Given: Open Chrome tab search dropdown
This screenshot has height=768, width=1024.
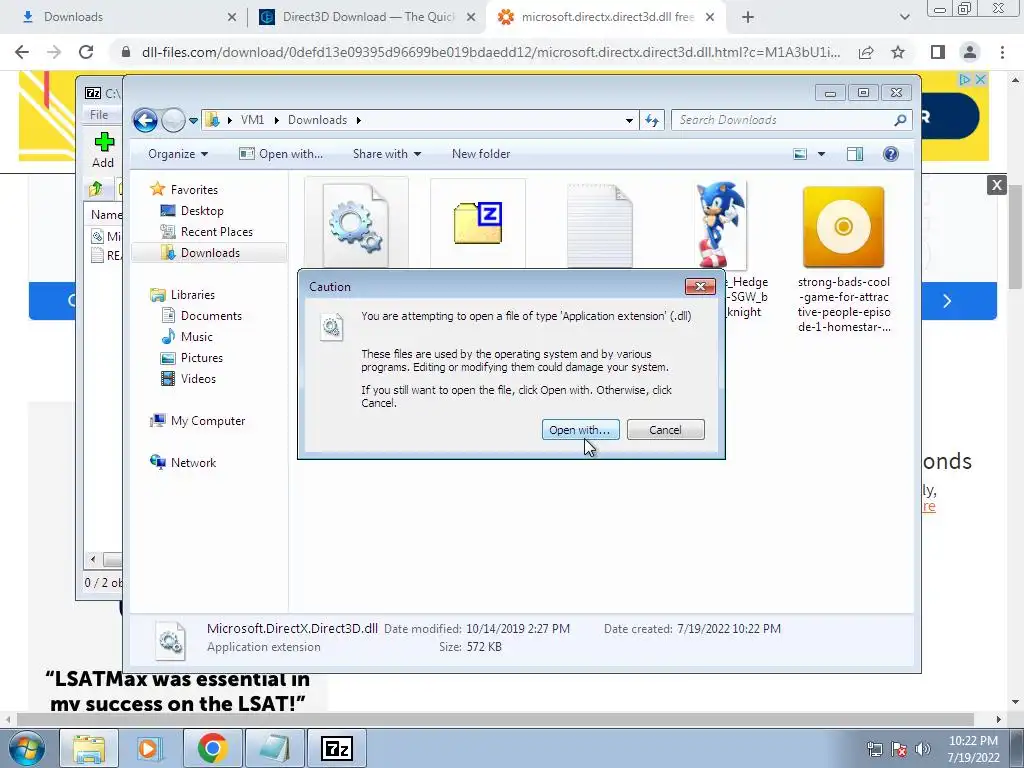Looking at the screenshot, I should 904,18.
